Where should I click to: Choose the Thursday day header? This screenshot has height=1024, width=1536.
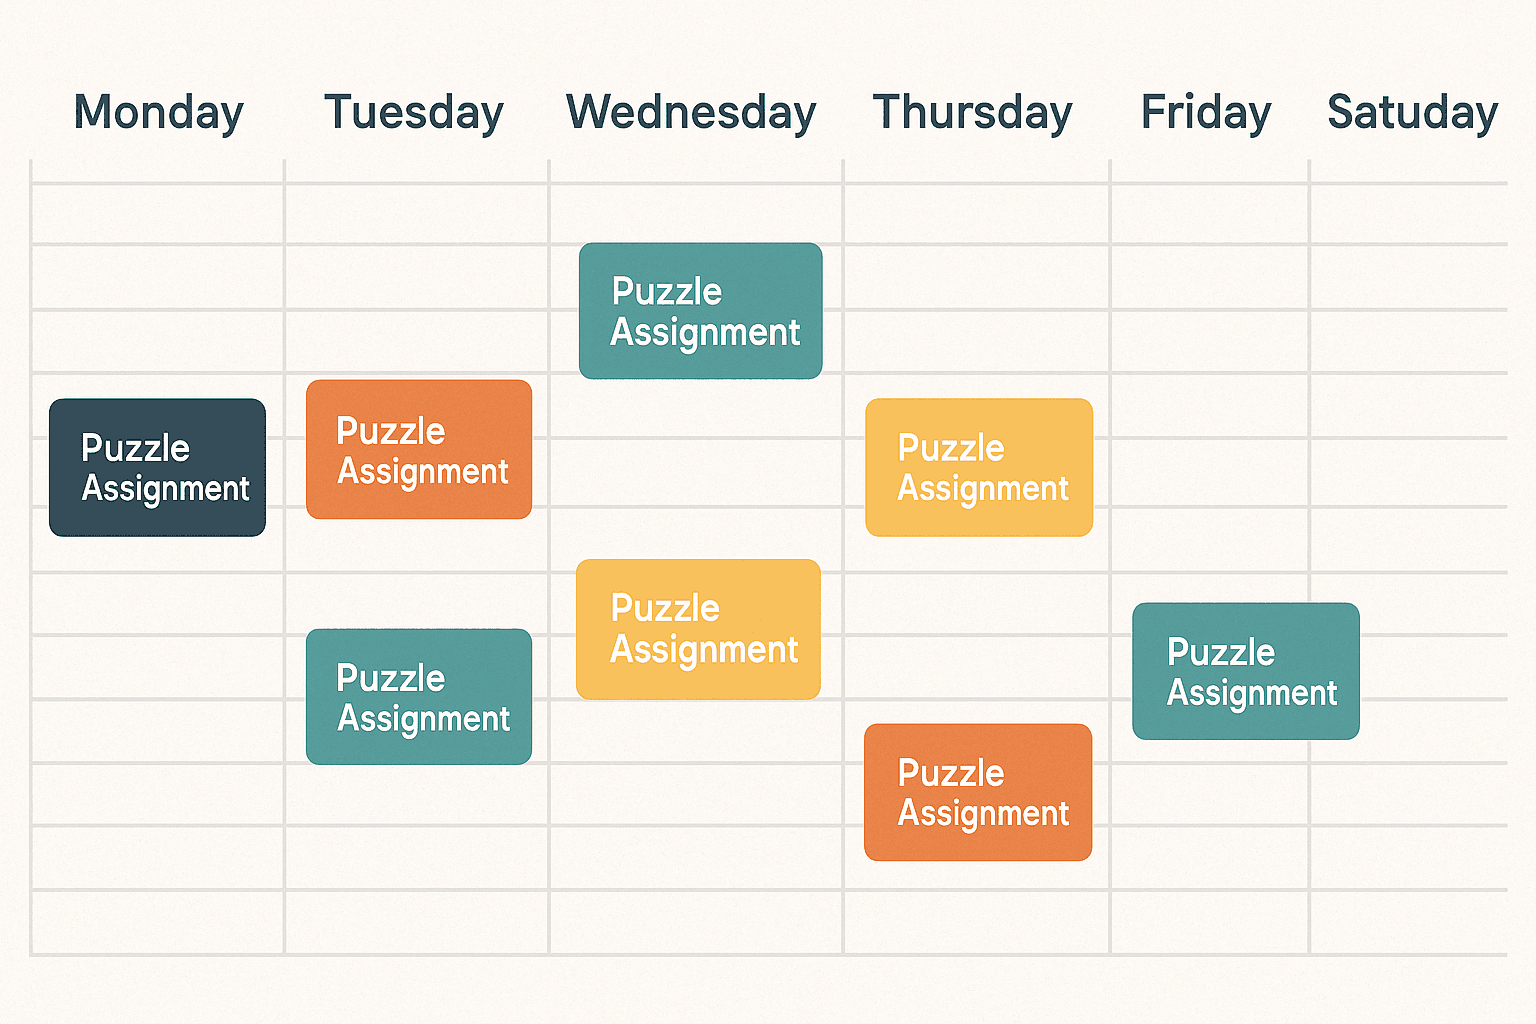972,112
